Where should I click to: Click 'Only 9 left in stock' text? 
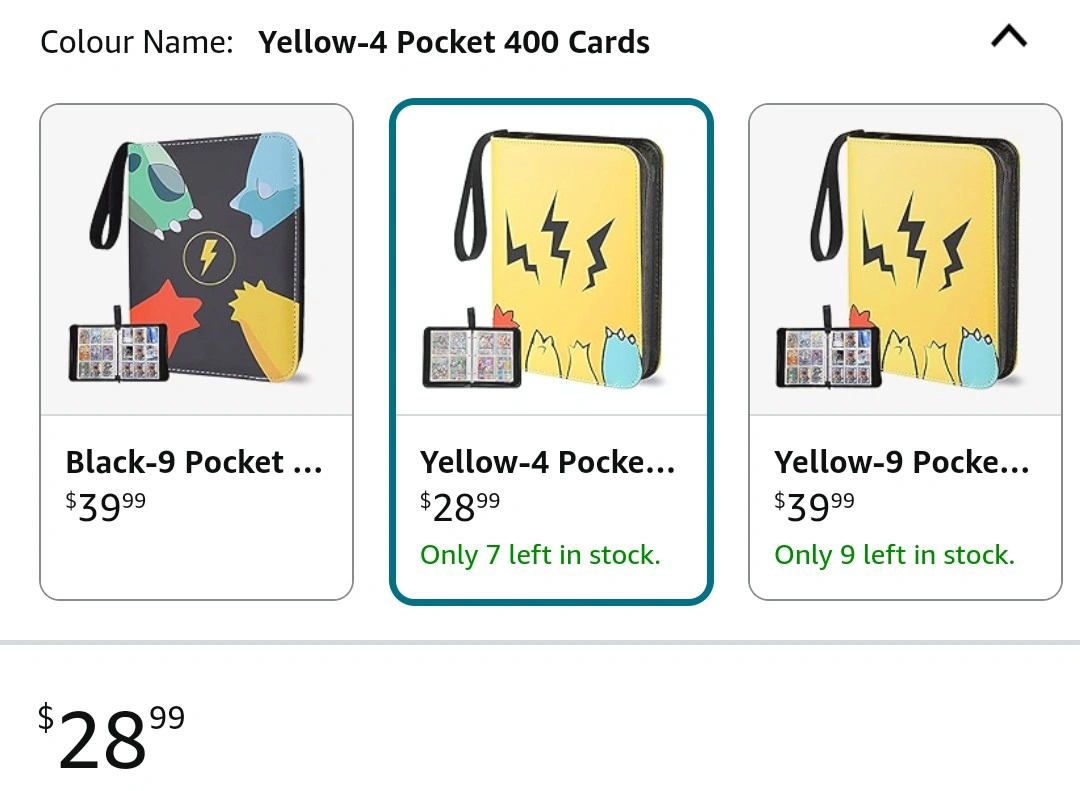click(x=895, y=555)
